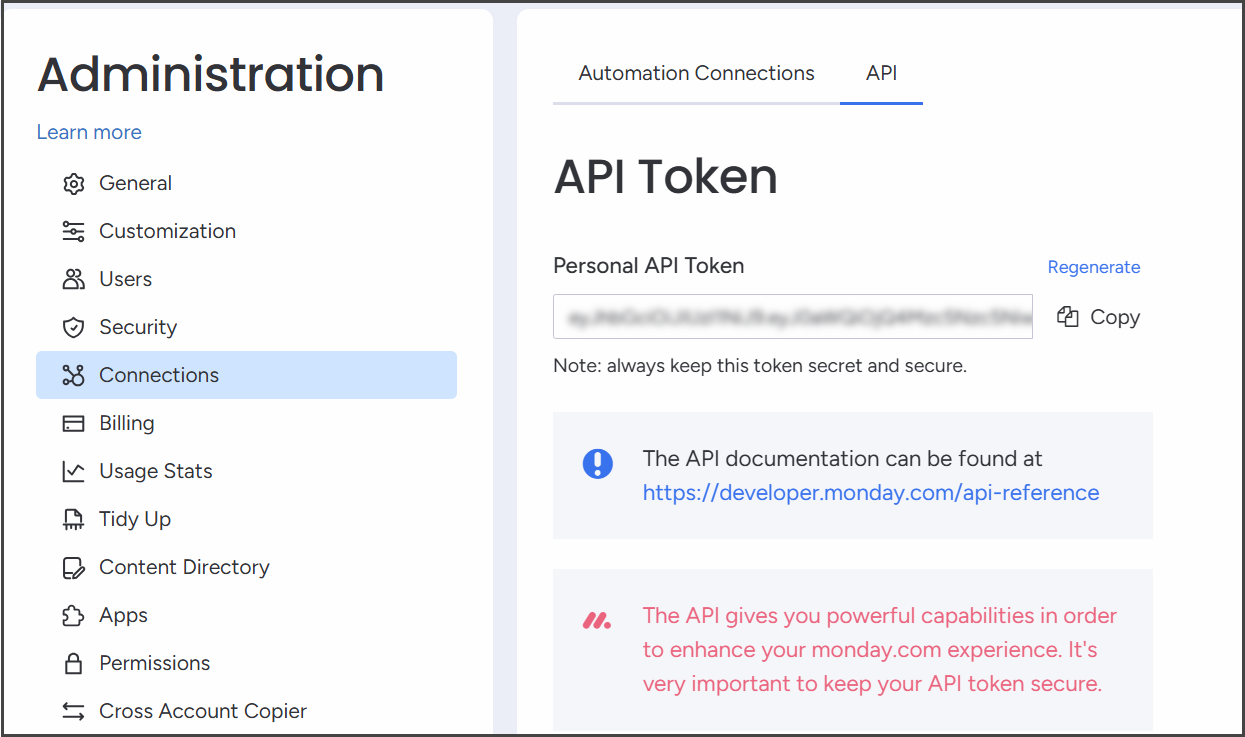Click the General gear icon

coord(73,184)
